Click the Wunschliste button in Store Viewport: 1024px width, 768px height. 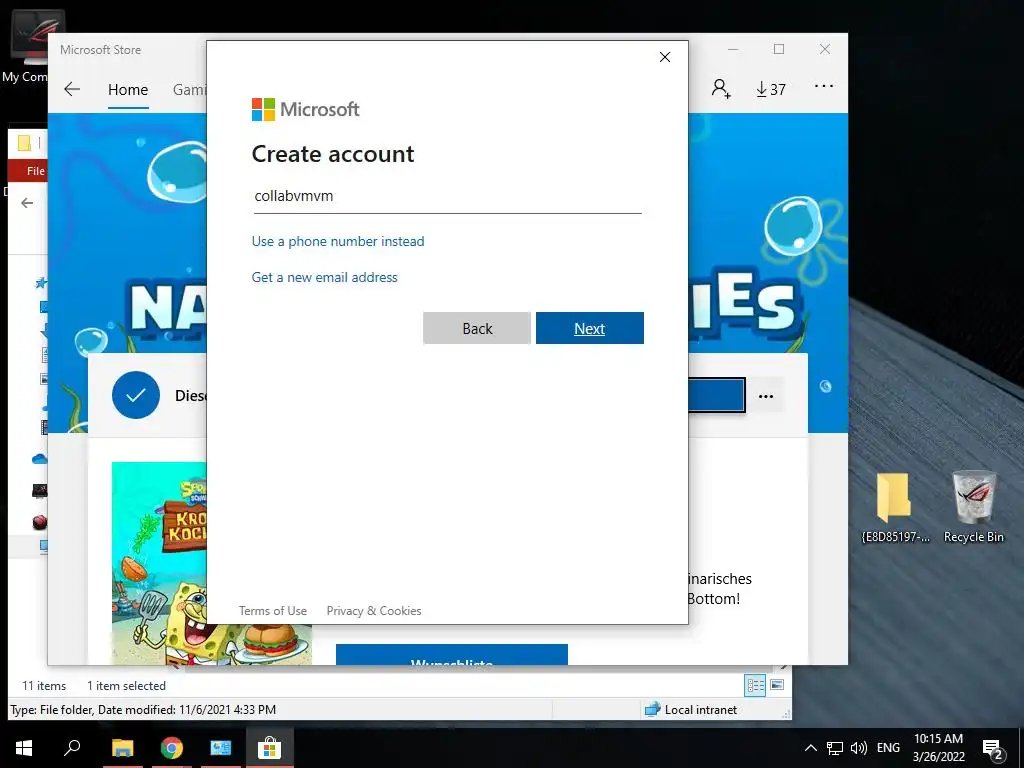coord(452,655)
